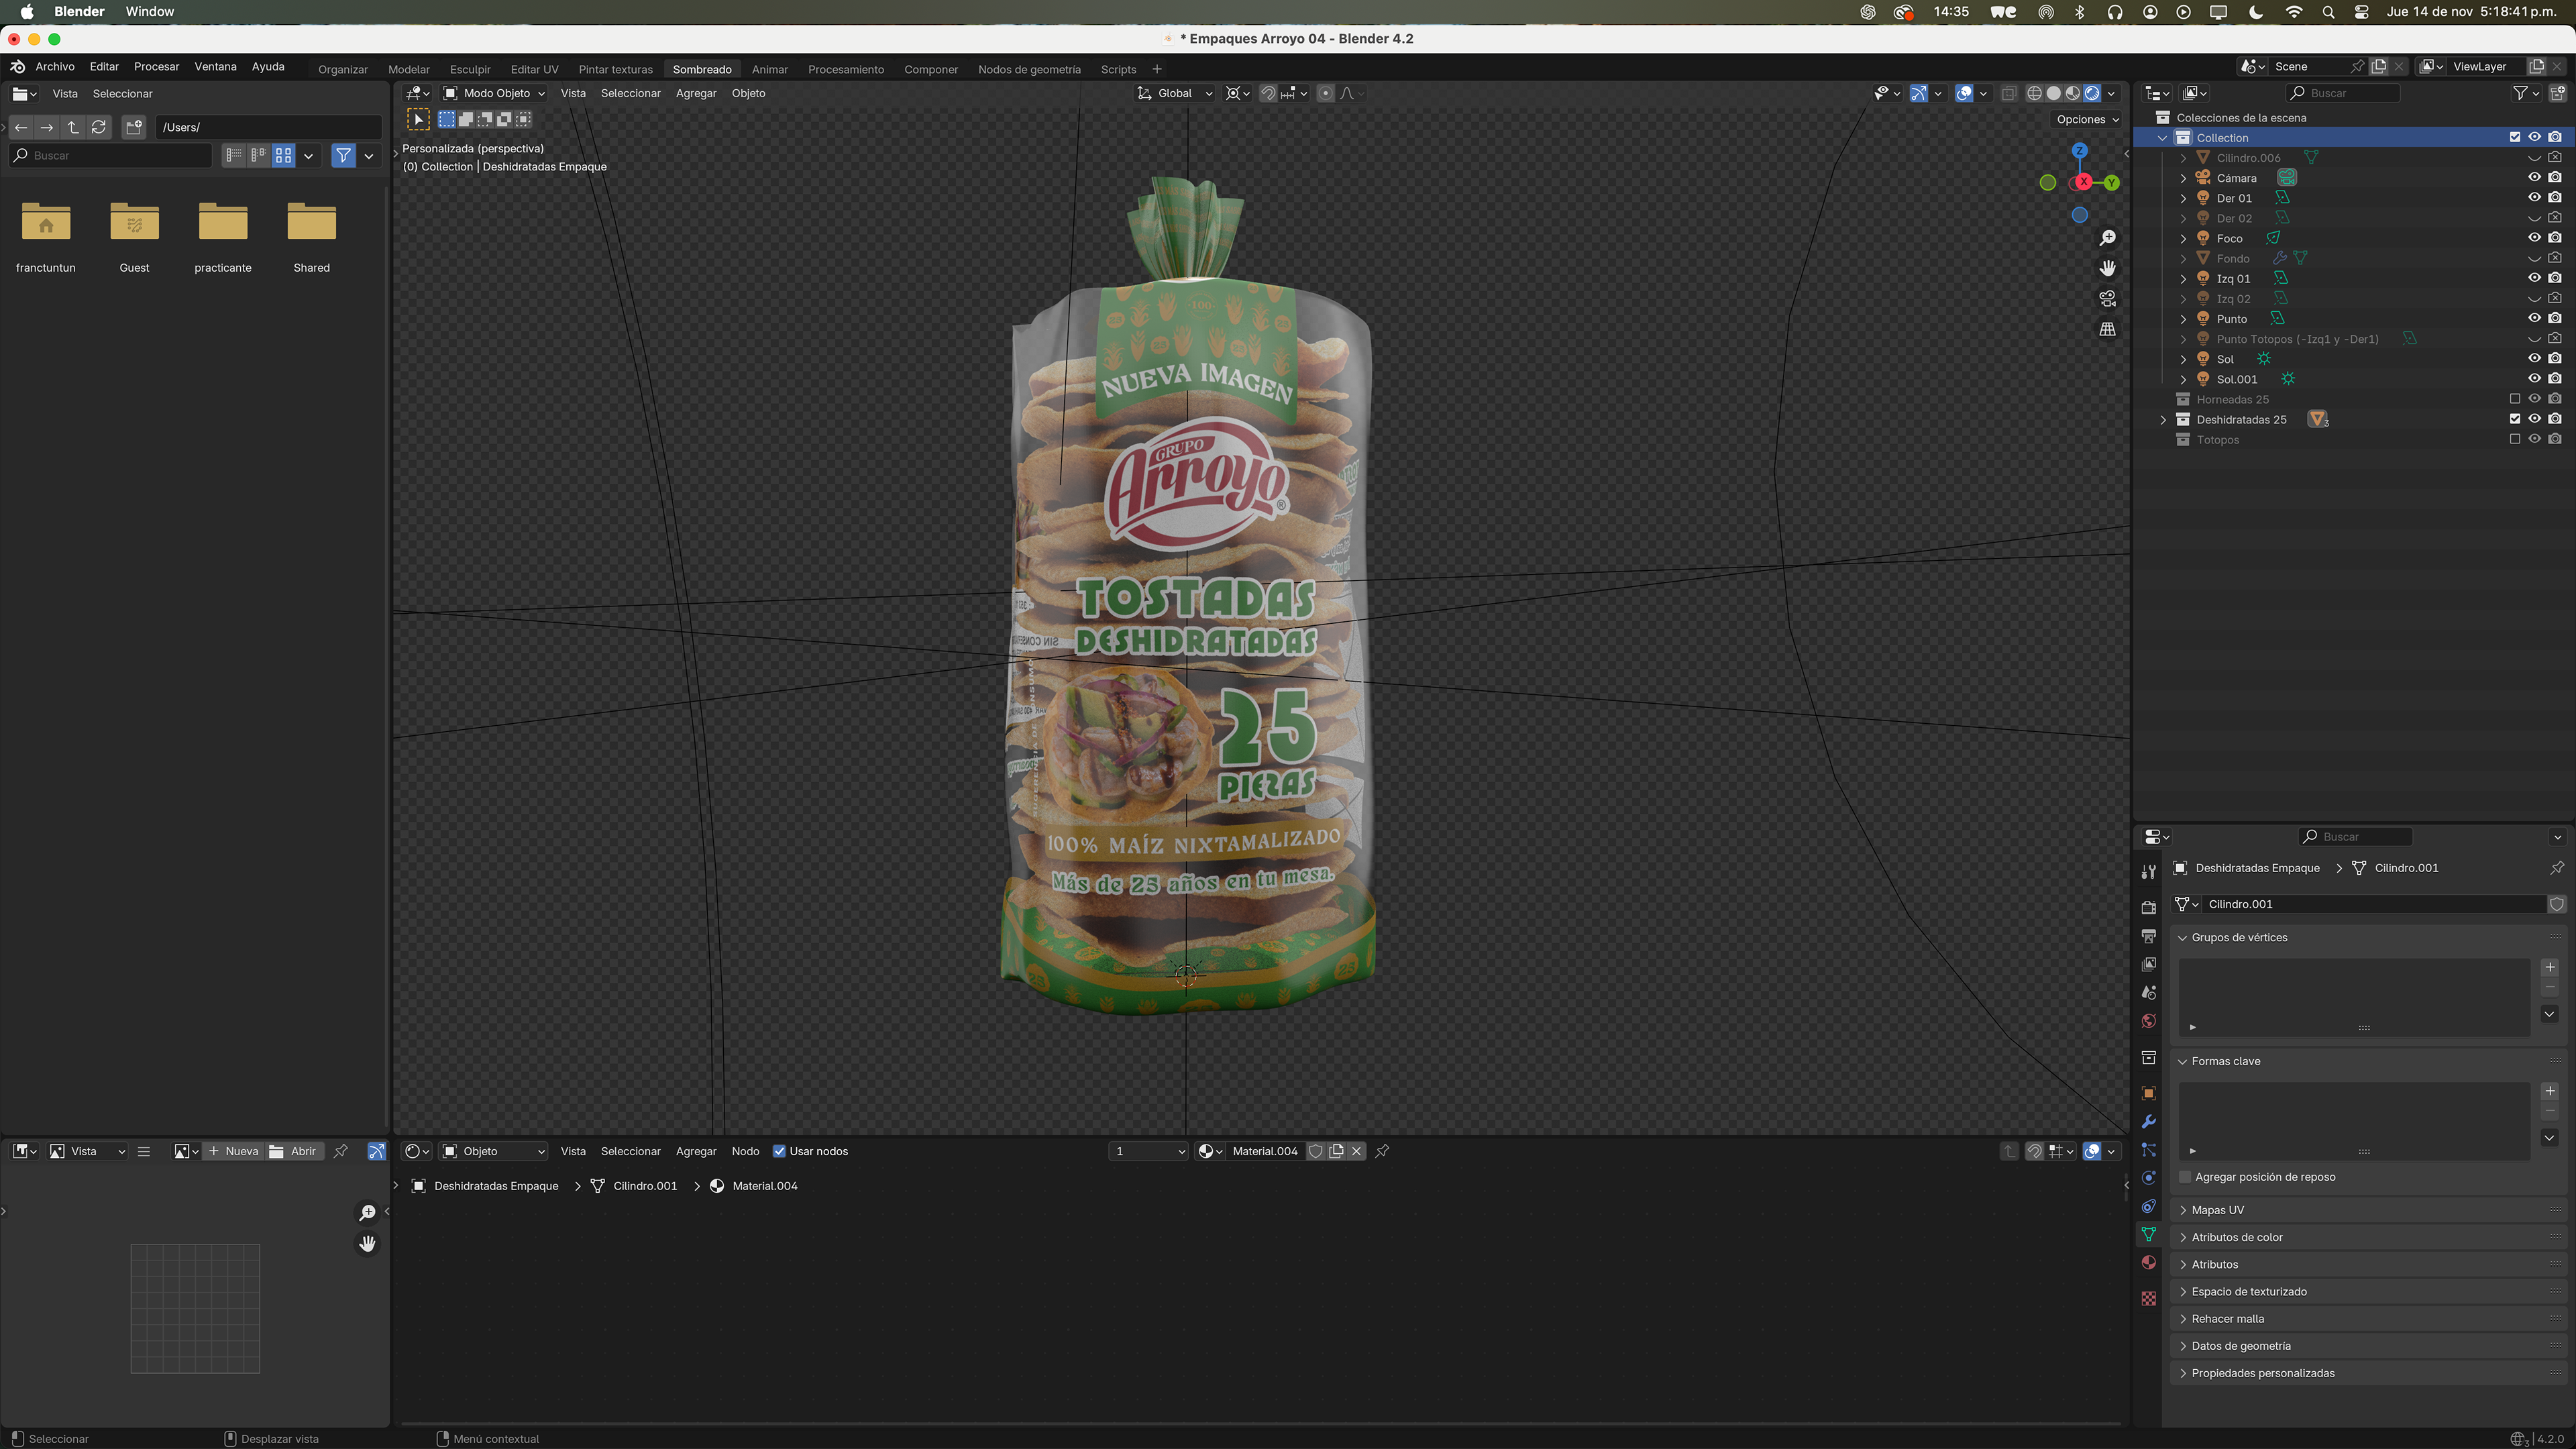Image resolution: width=2576 pixels, height=1449 pixels.
Task: Open the Output properties tab
Action: (x=2148, y=936)
